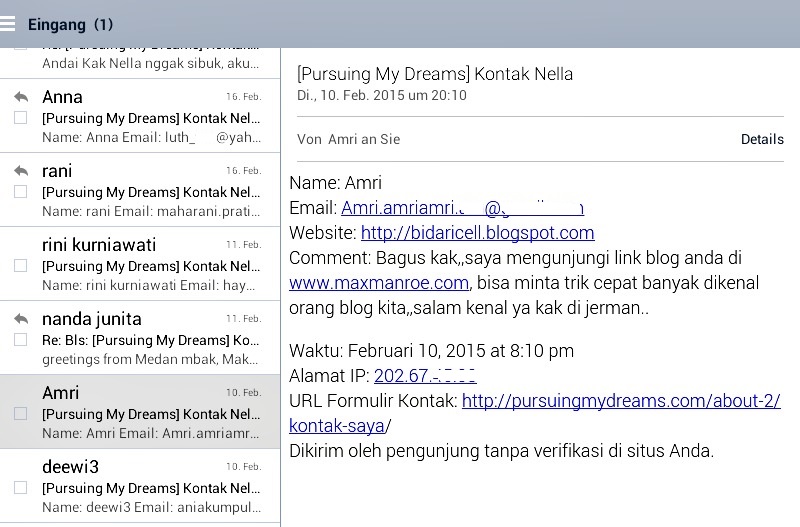The width and height of the screenshot is (800, 527).
Task: Open the hamburger menu icon
Action: tap(8, 24)
